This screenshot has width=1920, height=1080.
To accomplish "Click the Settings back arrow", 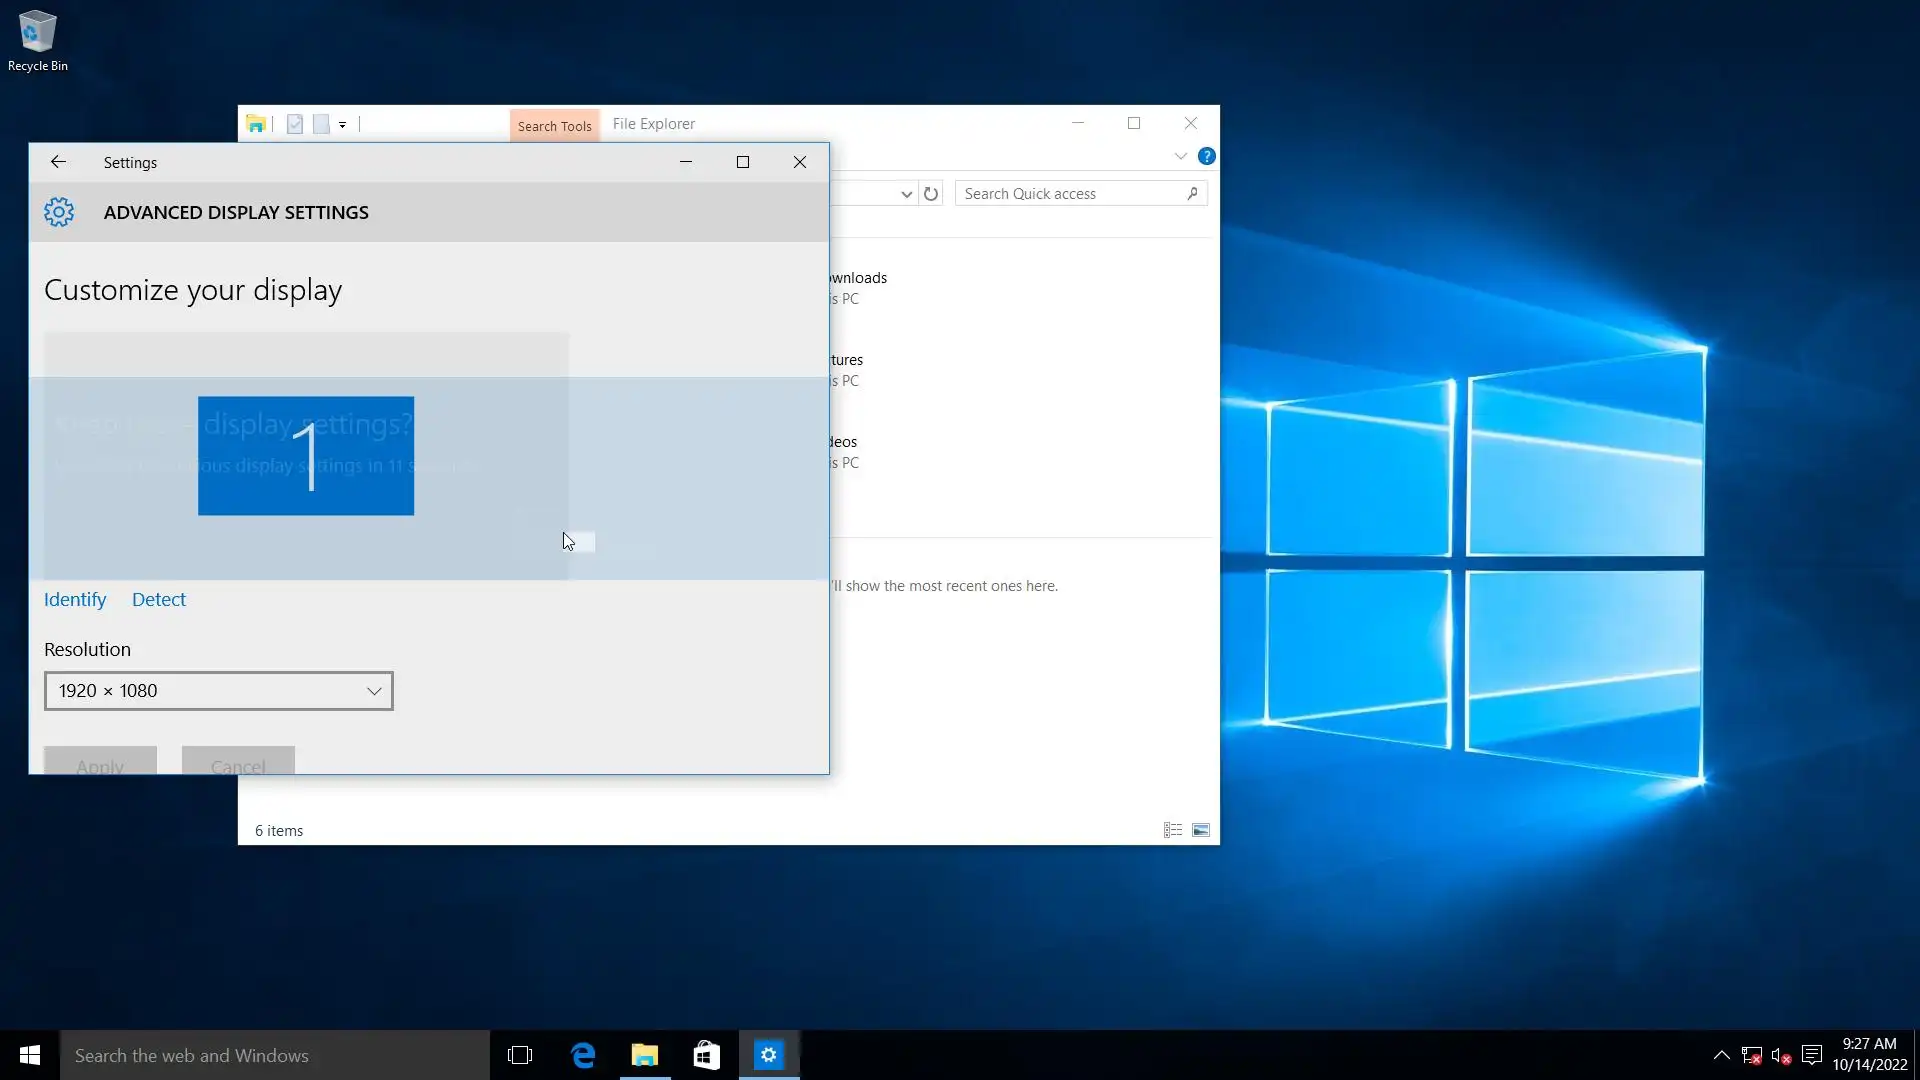I will click(58, 162).
